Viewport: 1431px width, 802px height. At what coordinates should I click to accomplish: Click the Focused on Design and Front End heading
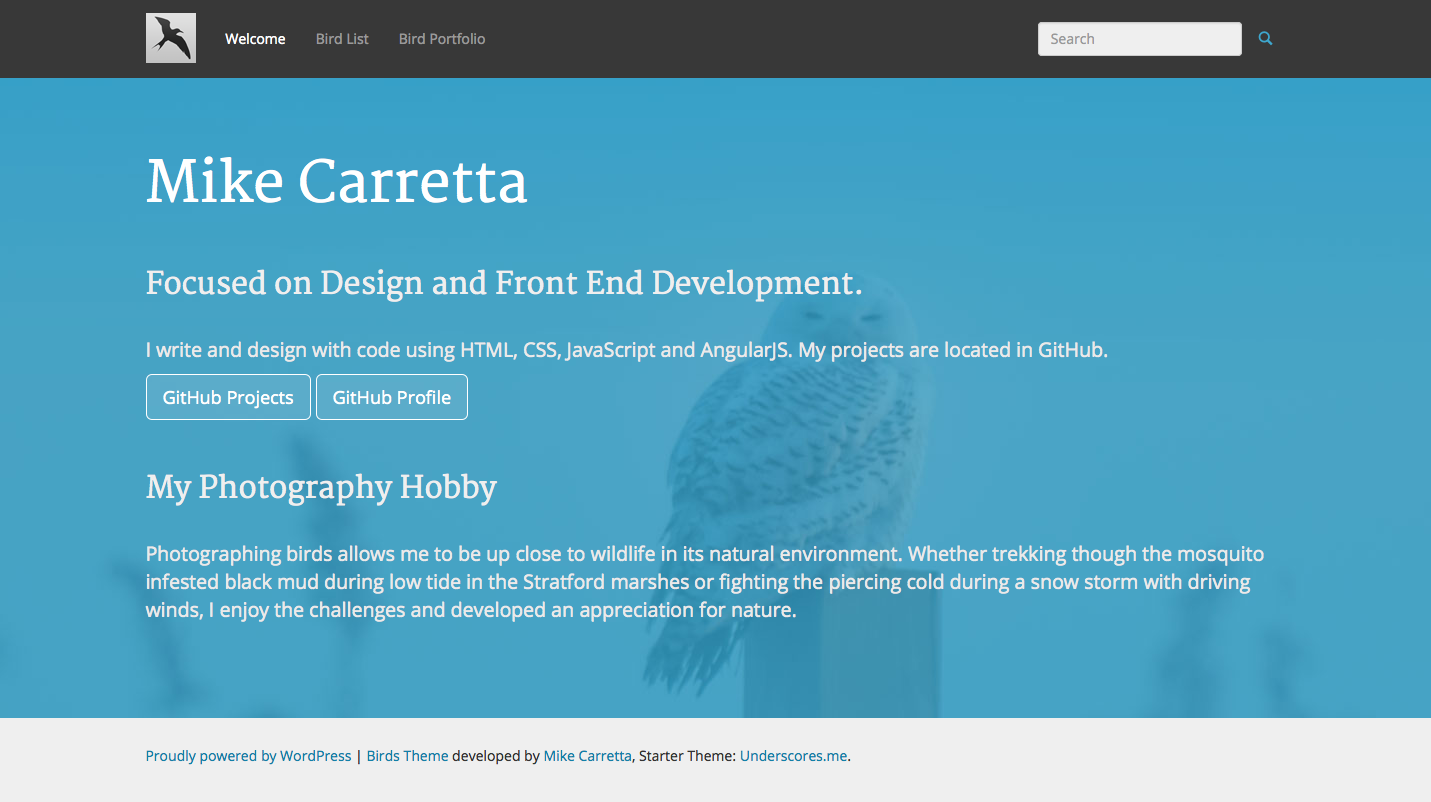coord(504,284)
